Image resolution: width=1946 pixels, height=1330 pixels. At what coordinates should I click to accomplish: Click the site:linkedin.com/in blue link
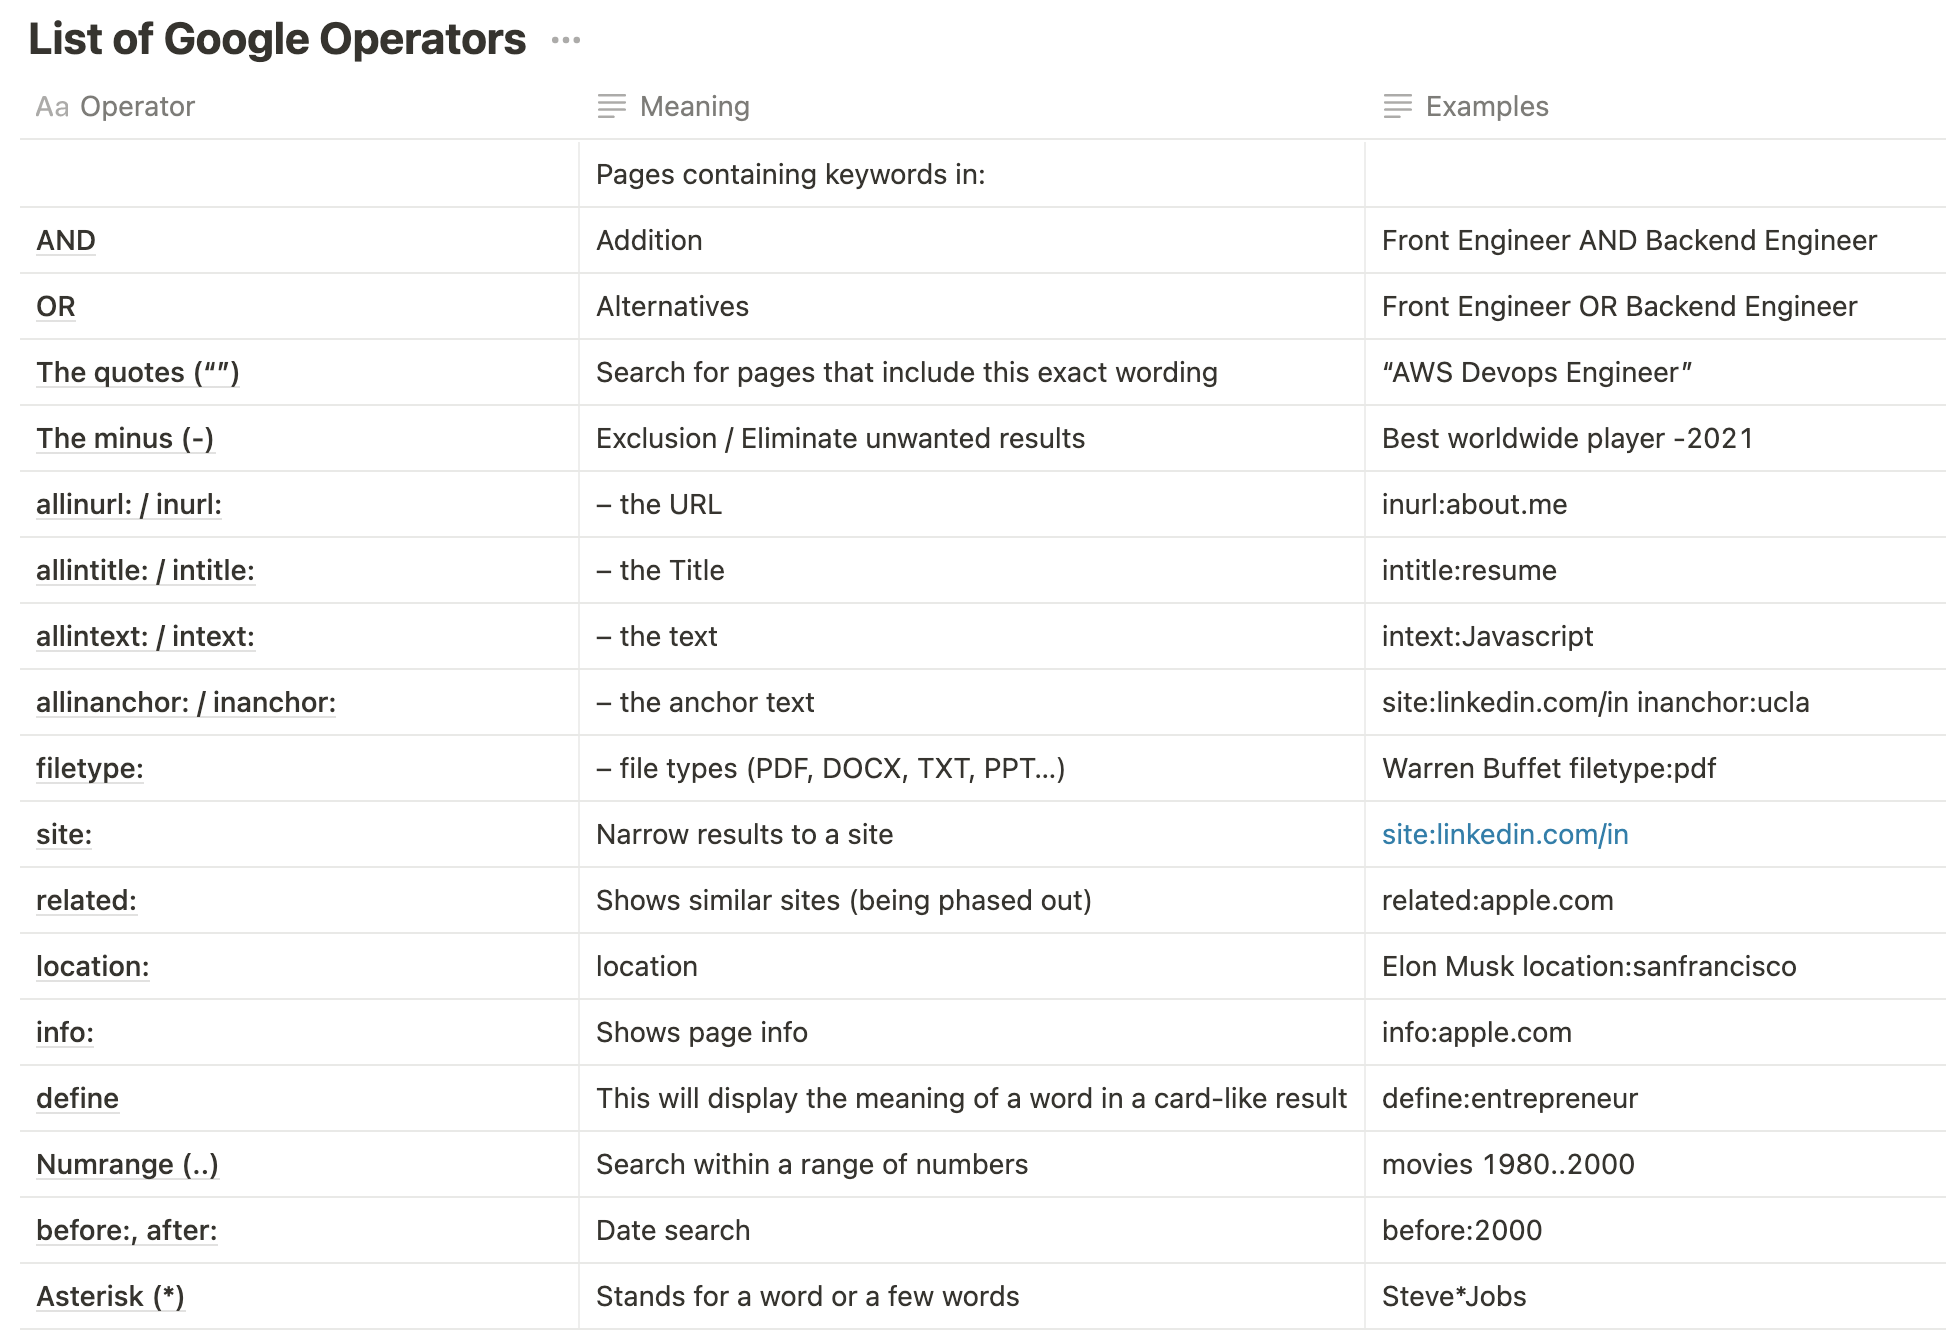pyautogui.click(x=1504, y=835)
